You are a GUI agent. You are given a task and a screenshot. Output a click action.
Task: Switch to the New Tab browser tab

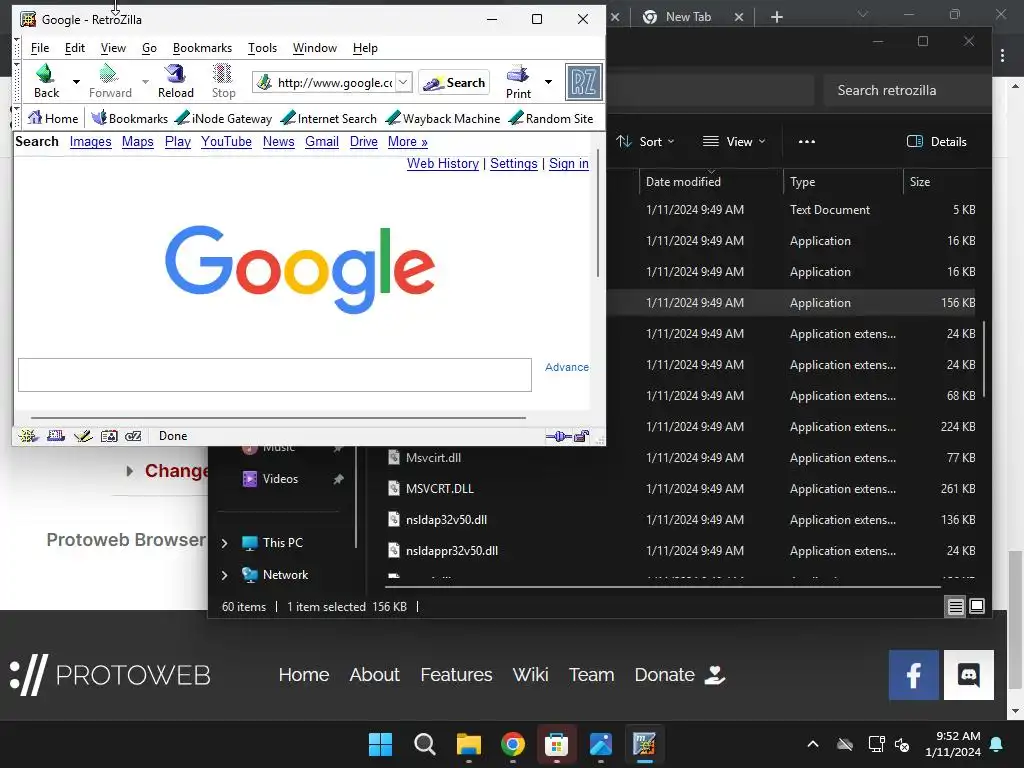[688, 17]
